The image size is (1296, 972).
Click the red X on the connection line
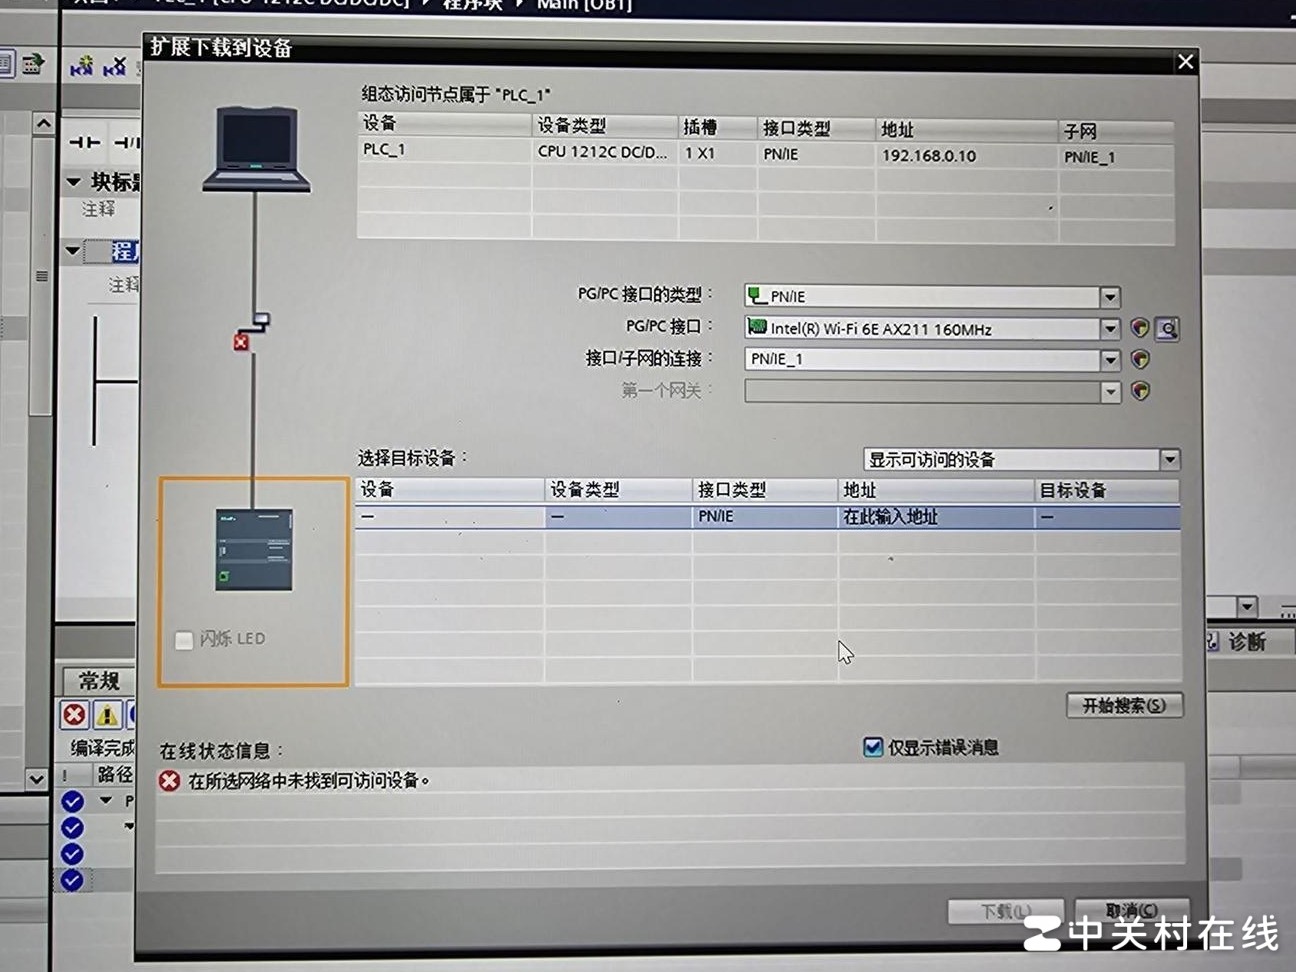tap(240, 342)
